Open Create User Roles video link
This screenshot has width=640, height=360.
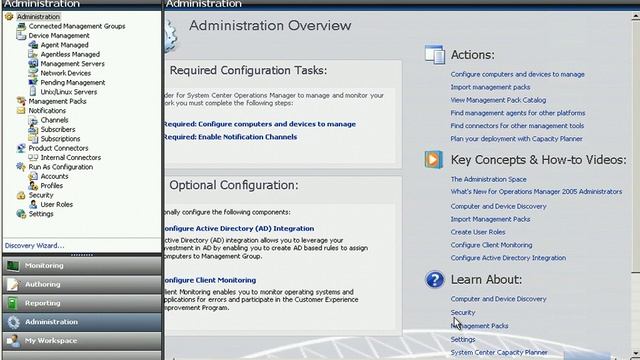click(478, 232)
